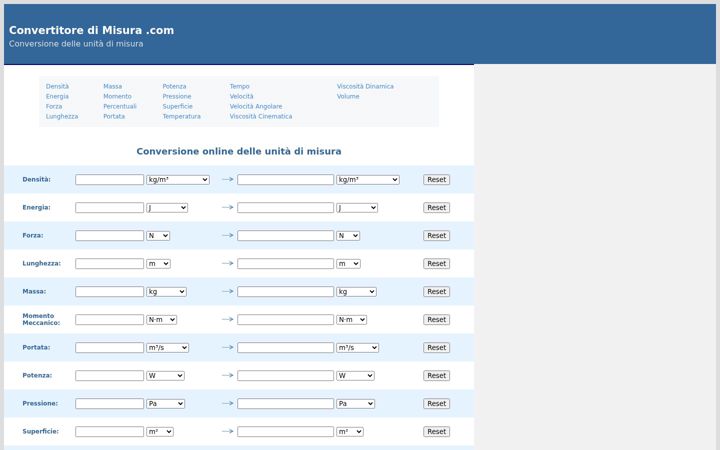Screen dimensions: 720x450
Task: Open the Forza source unit N dropdown
Action: (x=158, y=236)
